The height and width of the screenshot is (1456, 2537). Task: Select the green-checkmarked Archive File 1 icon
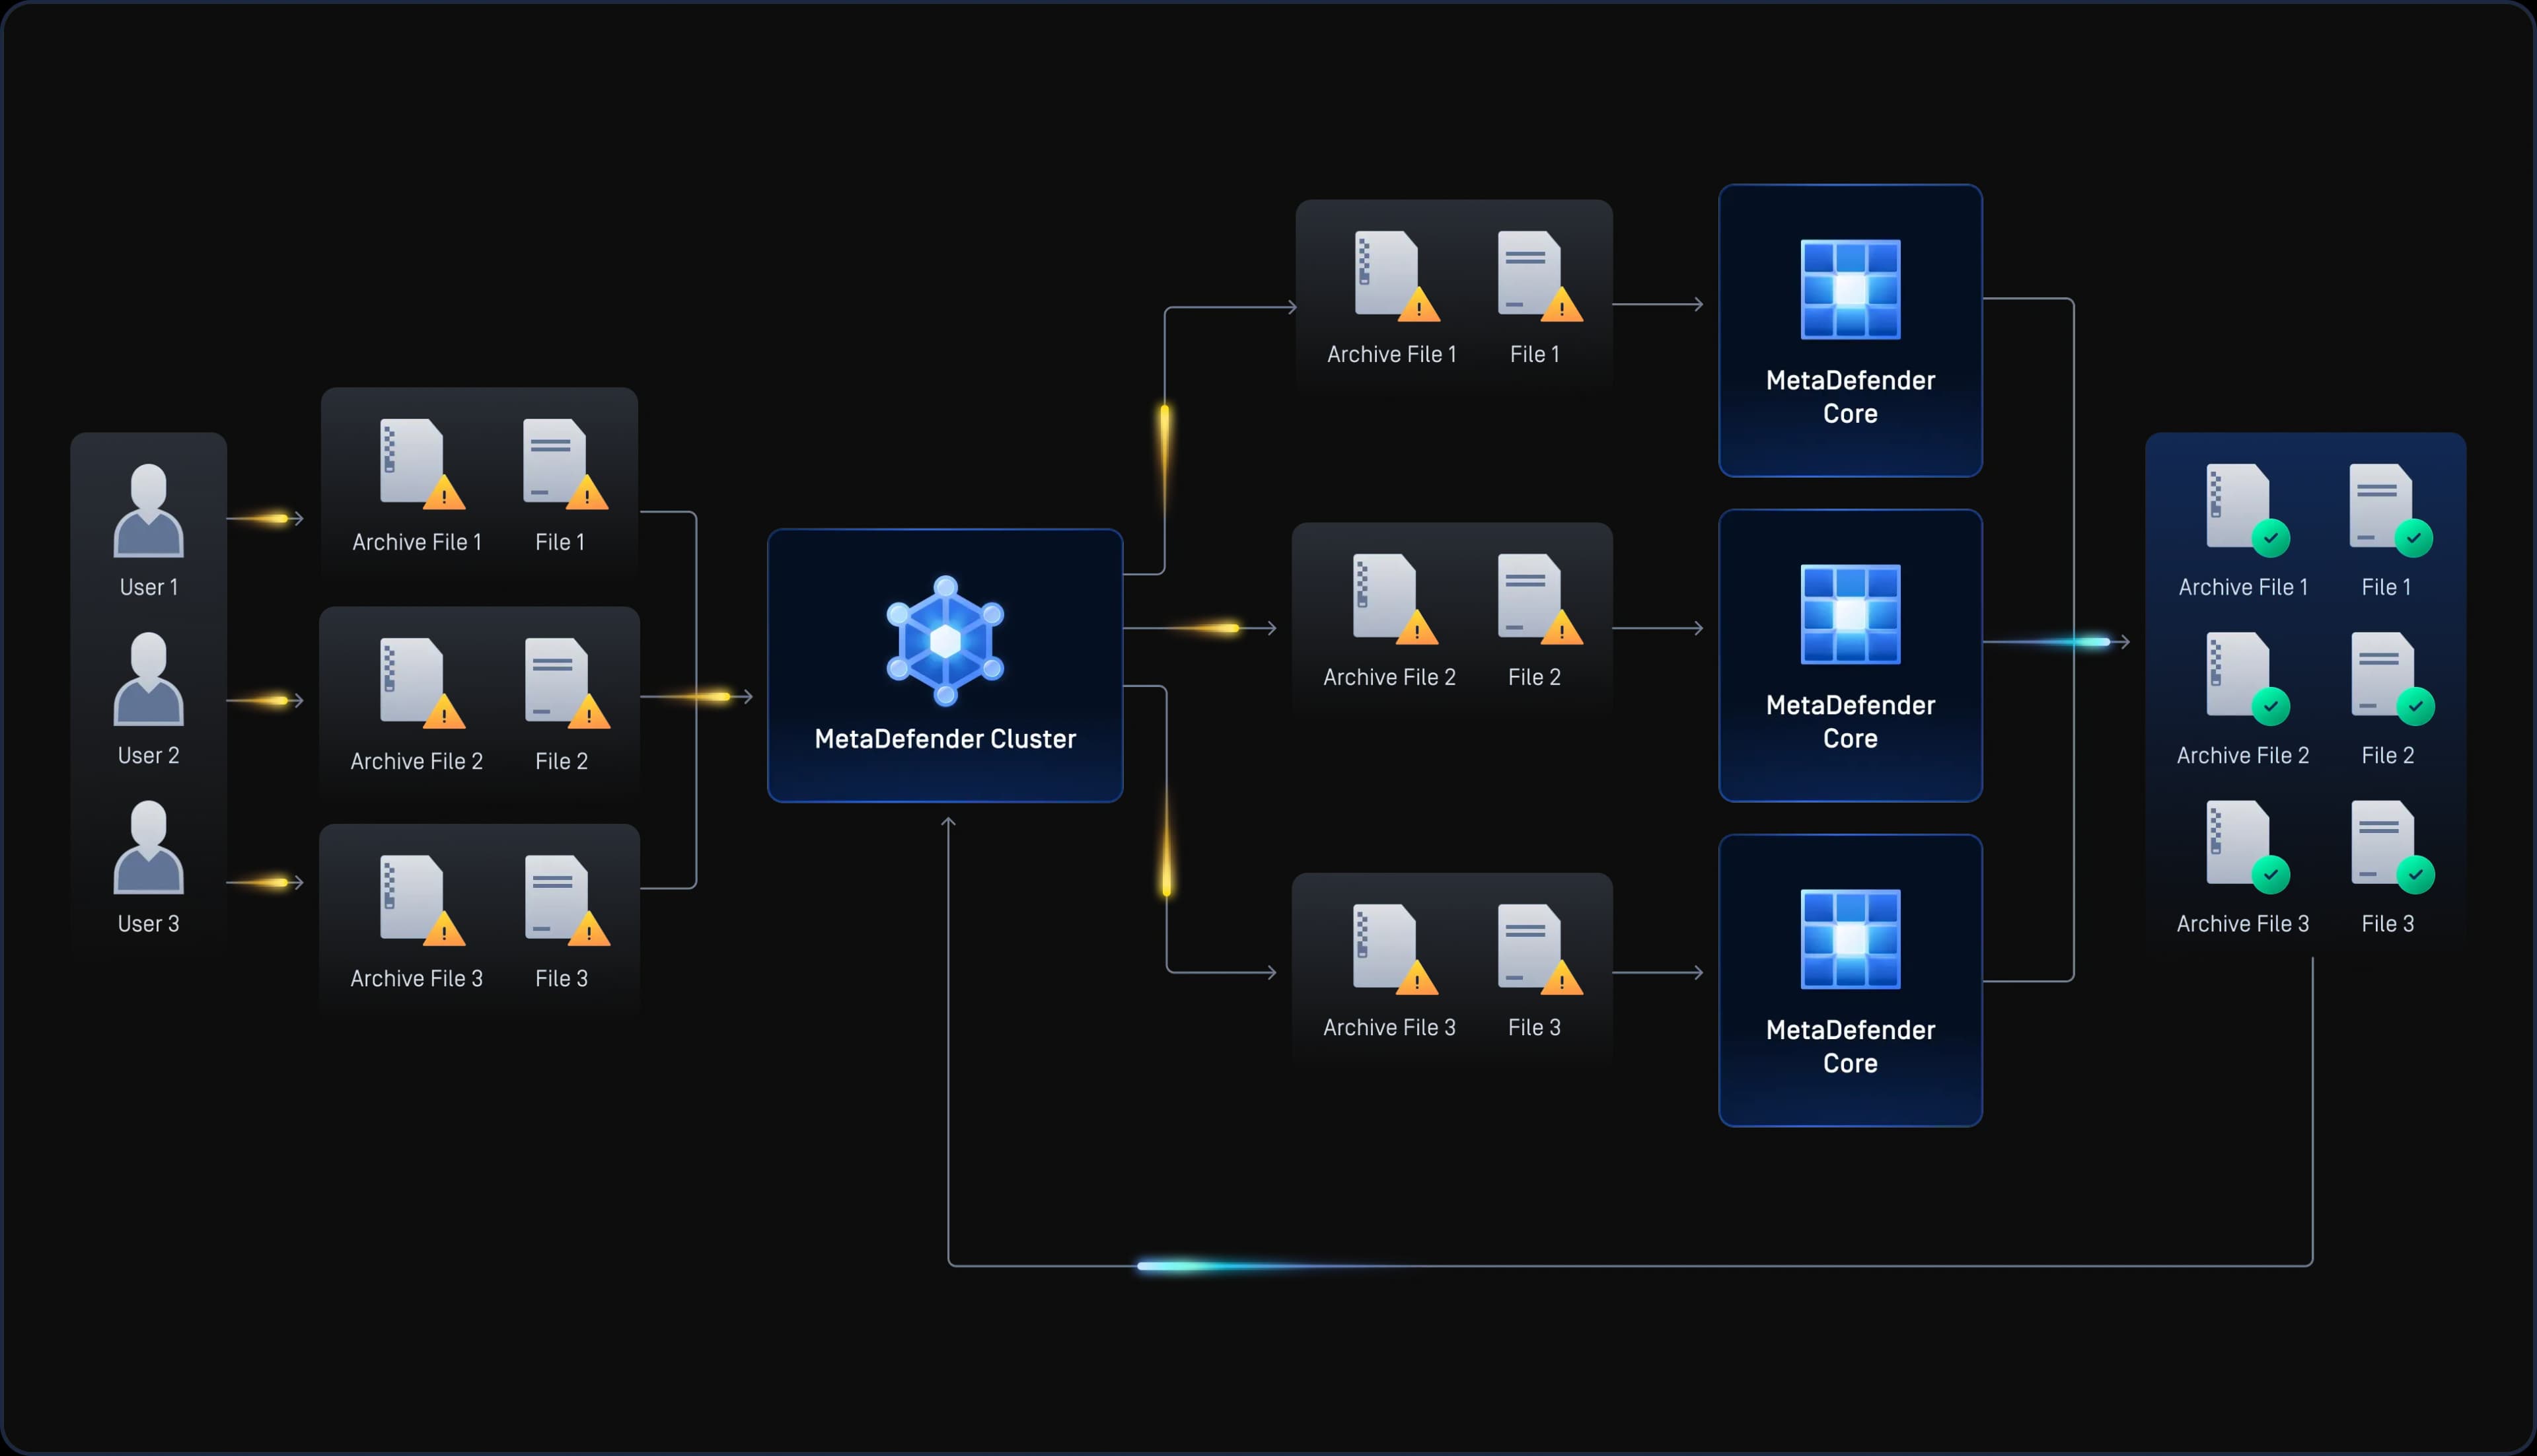[2248, 510]
